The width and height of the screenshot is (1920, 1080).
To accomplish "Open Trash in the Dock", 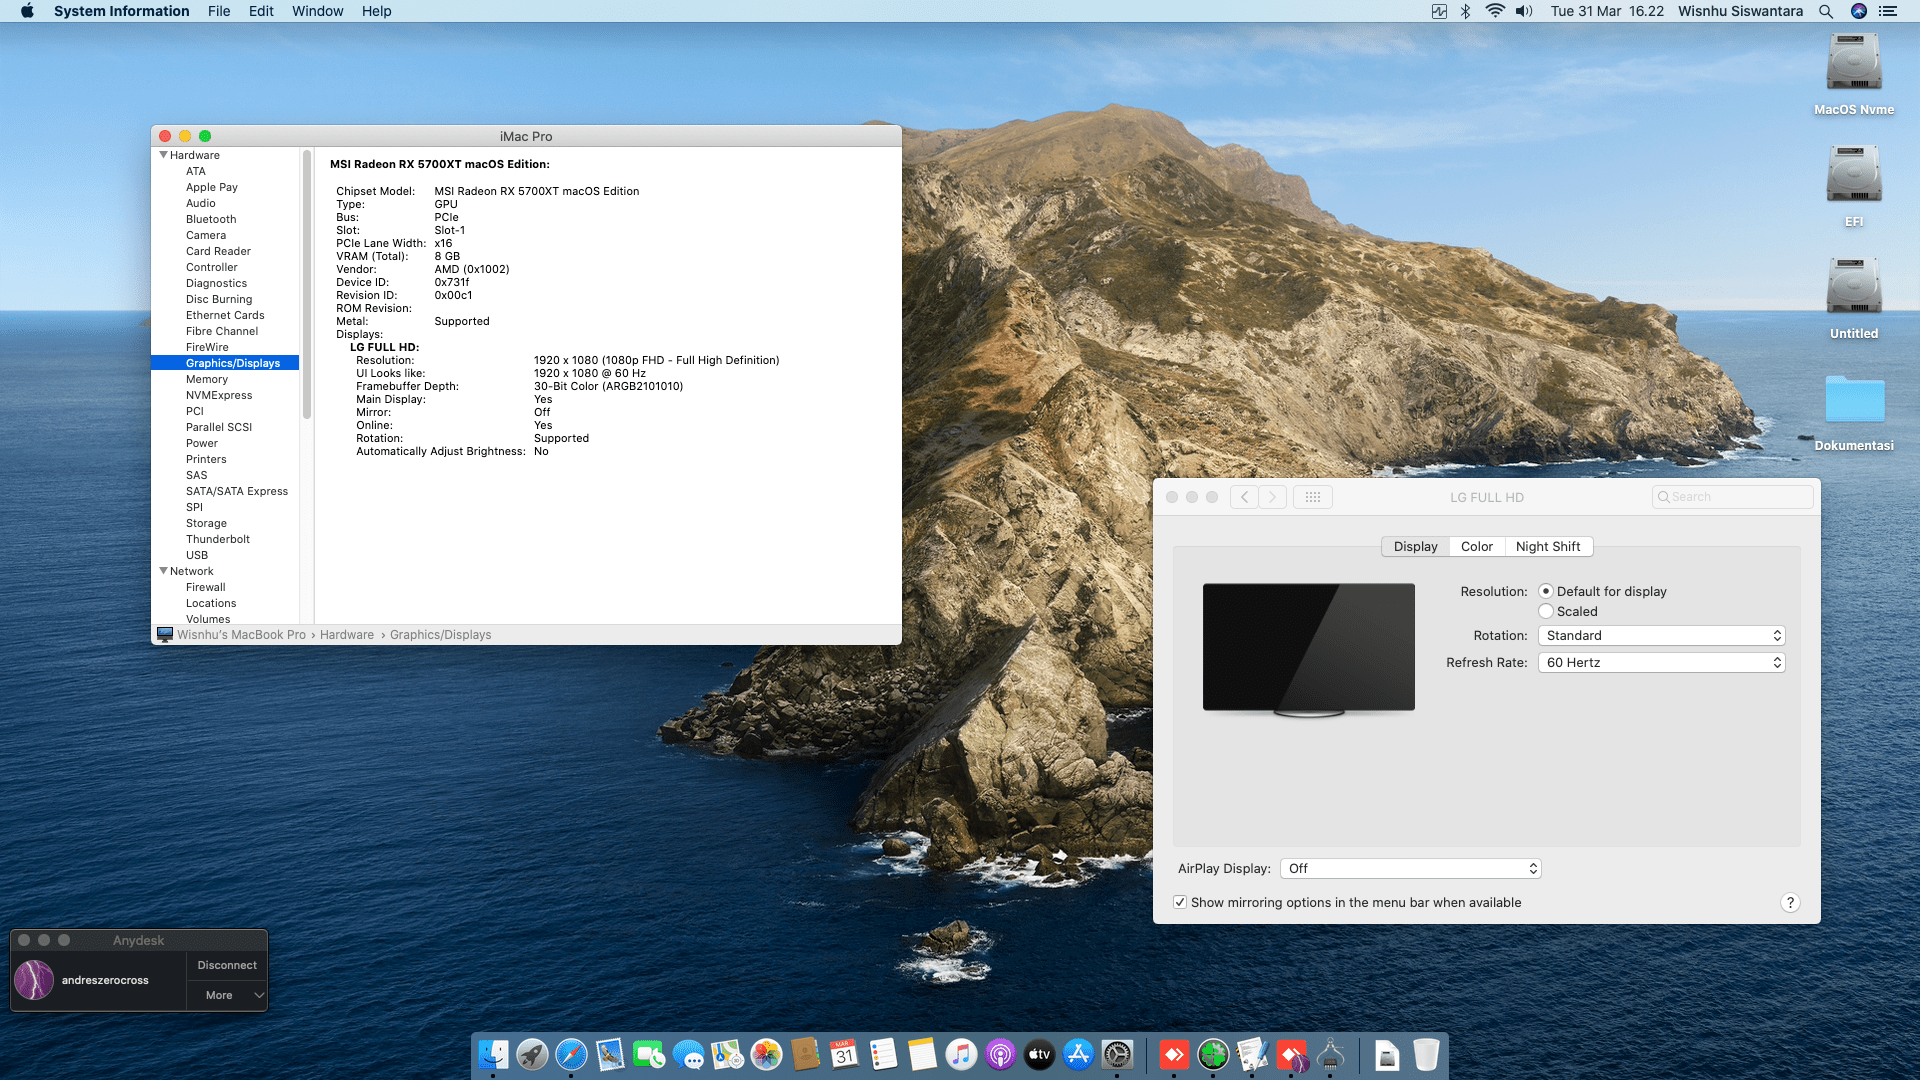I will (x=1426, y=1054).
